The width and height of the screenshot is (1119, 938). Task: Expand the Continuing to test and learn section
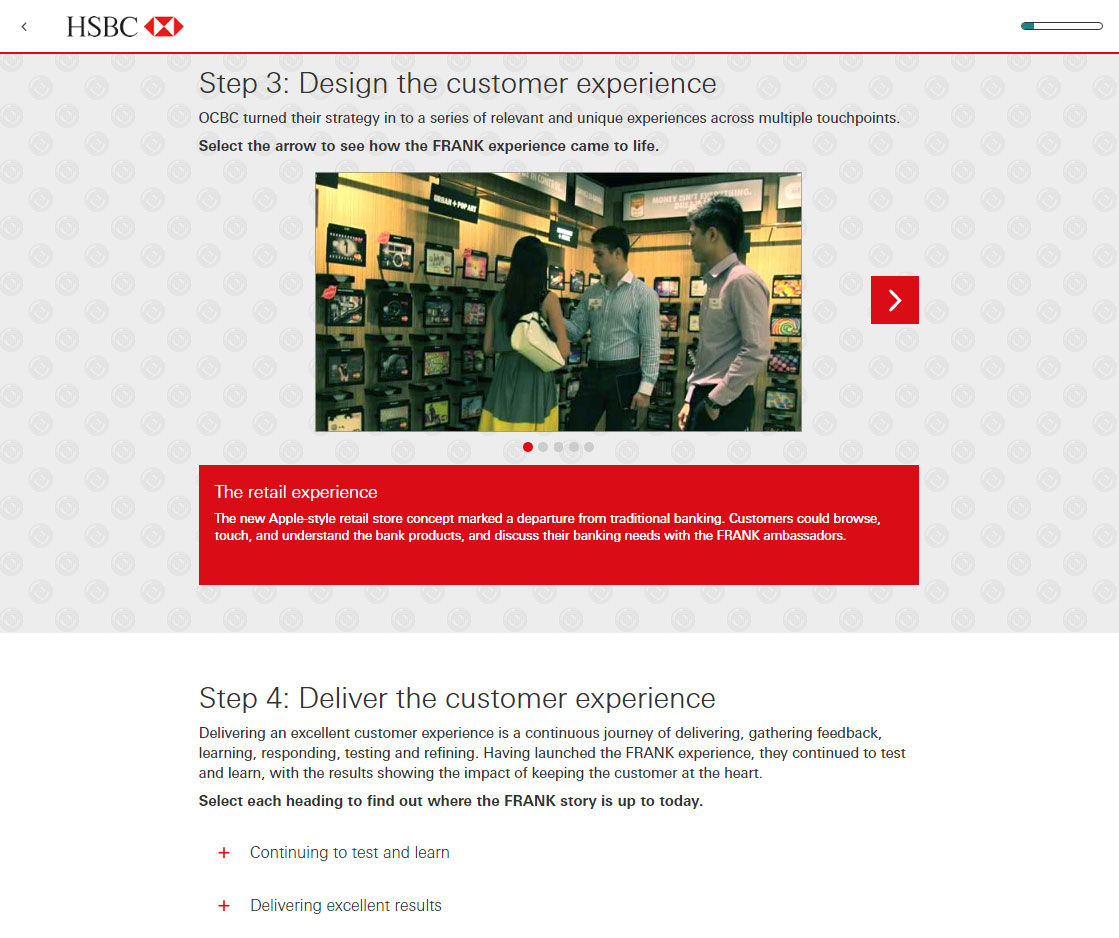334,852
